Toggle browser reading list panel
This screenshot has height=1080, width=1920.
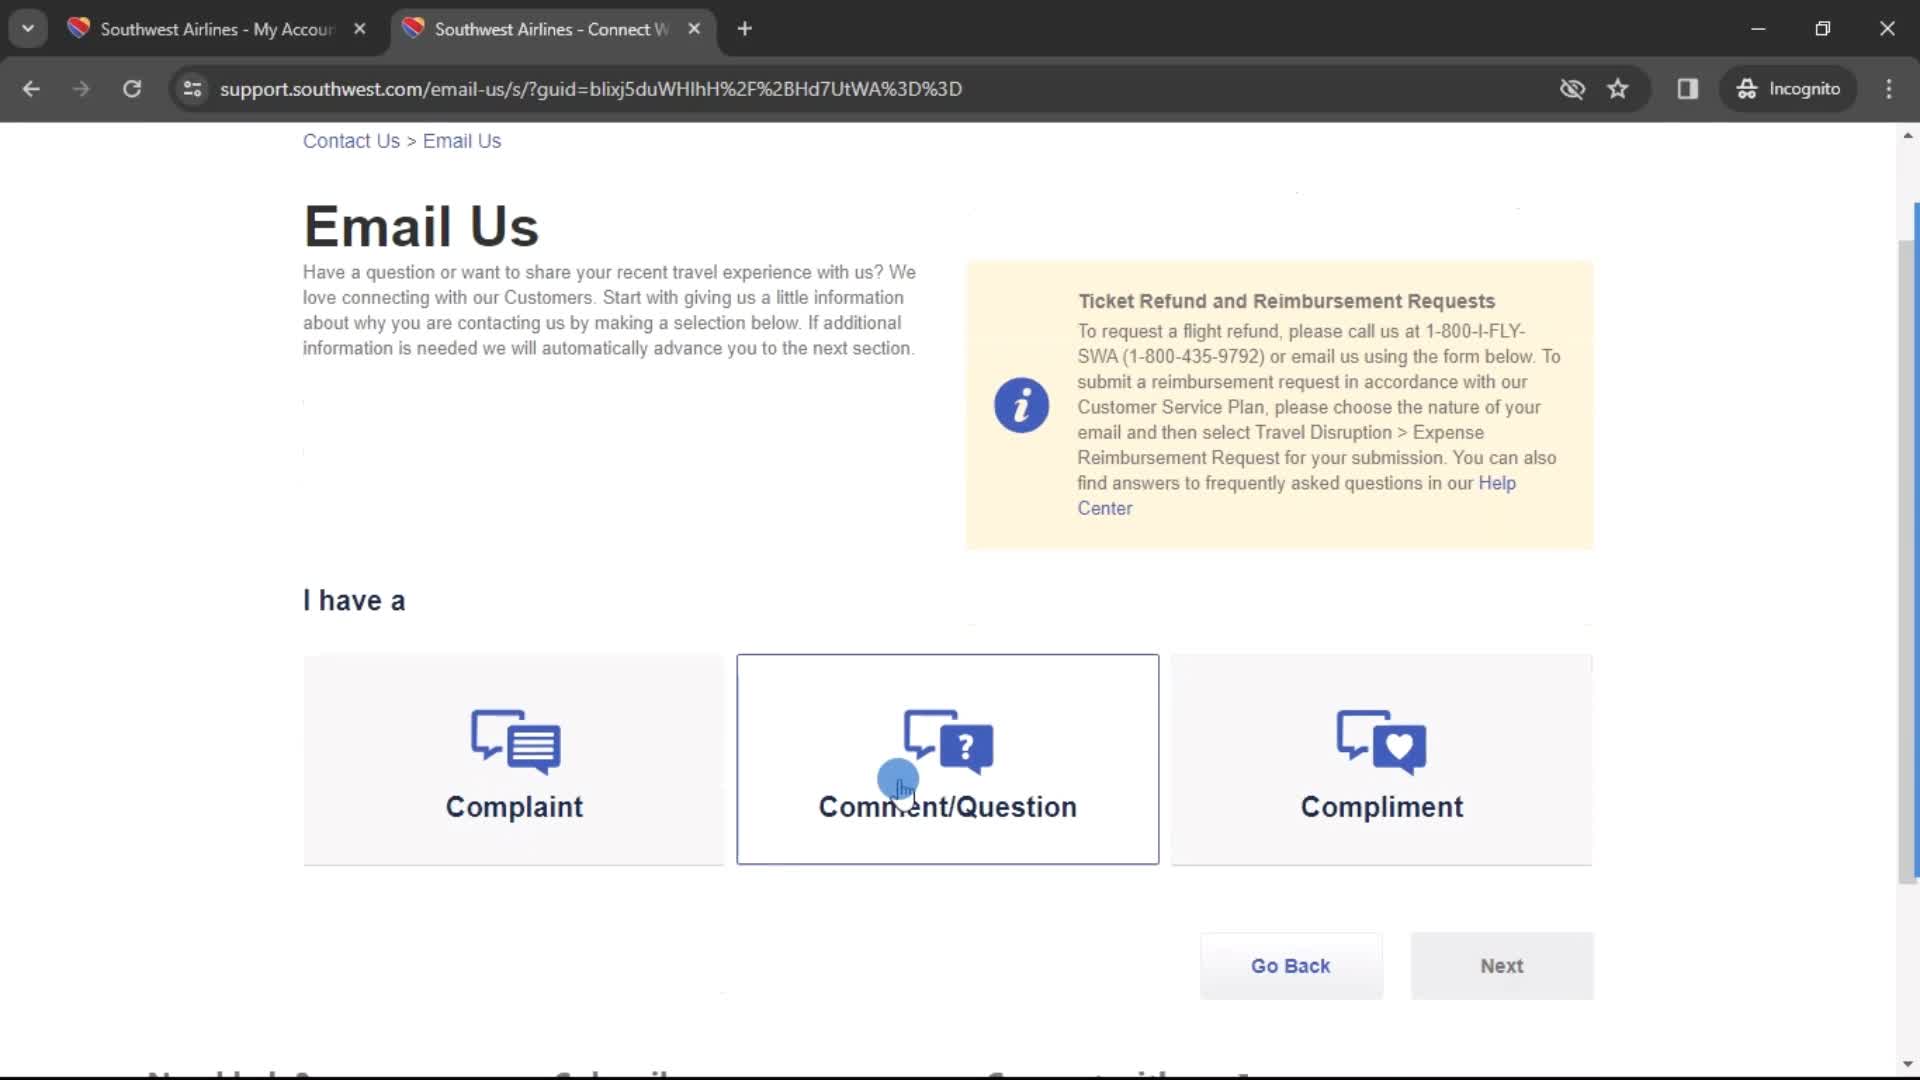tap(1689, 88)
